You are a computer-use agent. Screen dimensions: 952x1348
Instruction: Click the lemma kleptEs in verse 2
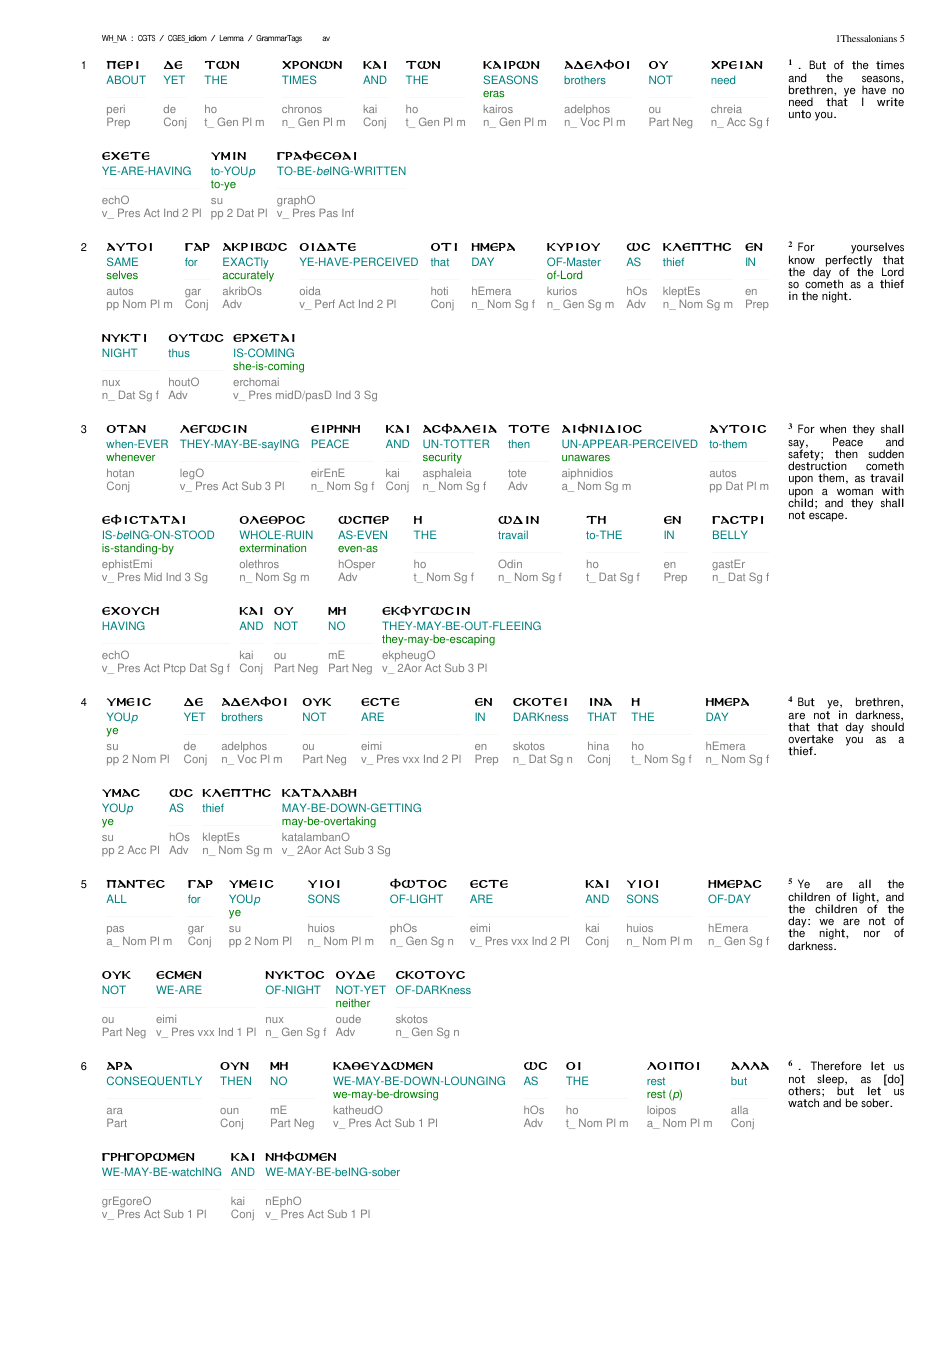tap(681, 291)
